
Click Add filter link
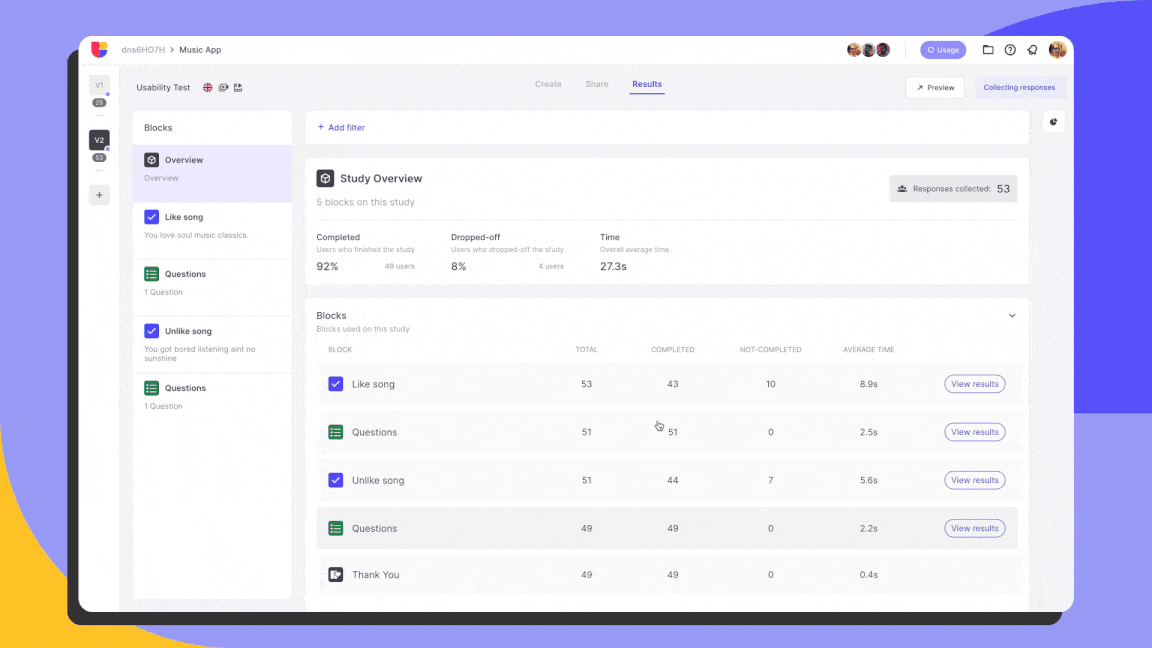[341, 128]
